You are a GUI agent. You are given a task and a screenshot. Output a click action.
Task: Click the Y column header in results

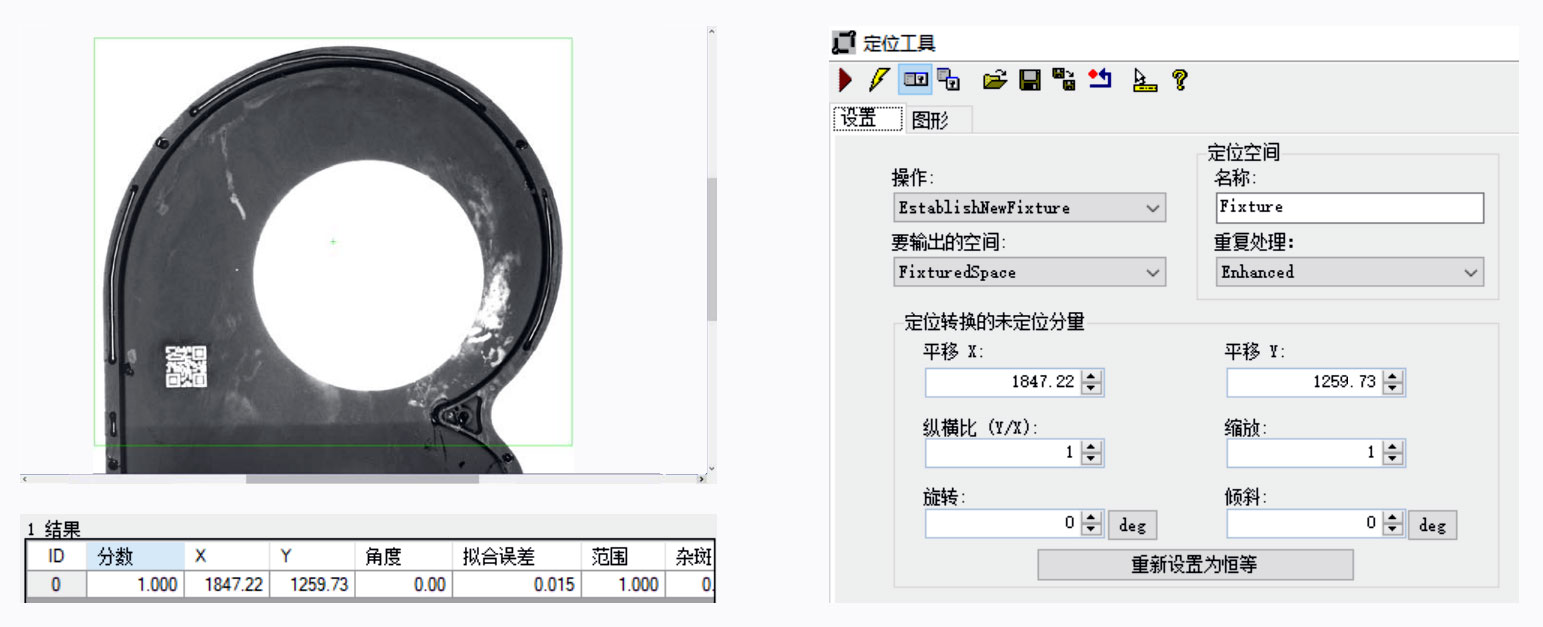[x=311, y=557]
